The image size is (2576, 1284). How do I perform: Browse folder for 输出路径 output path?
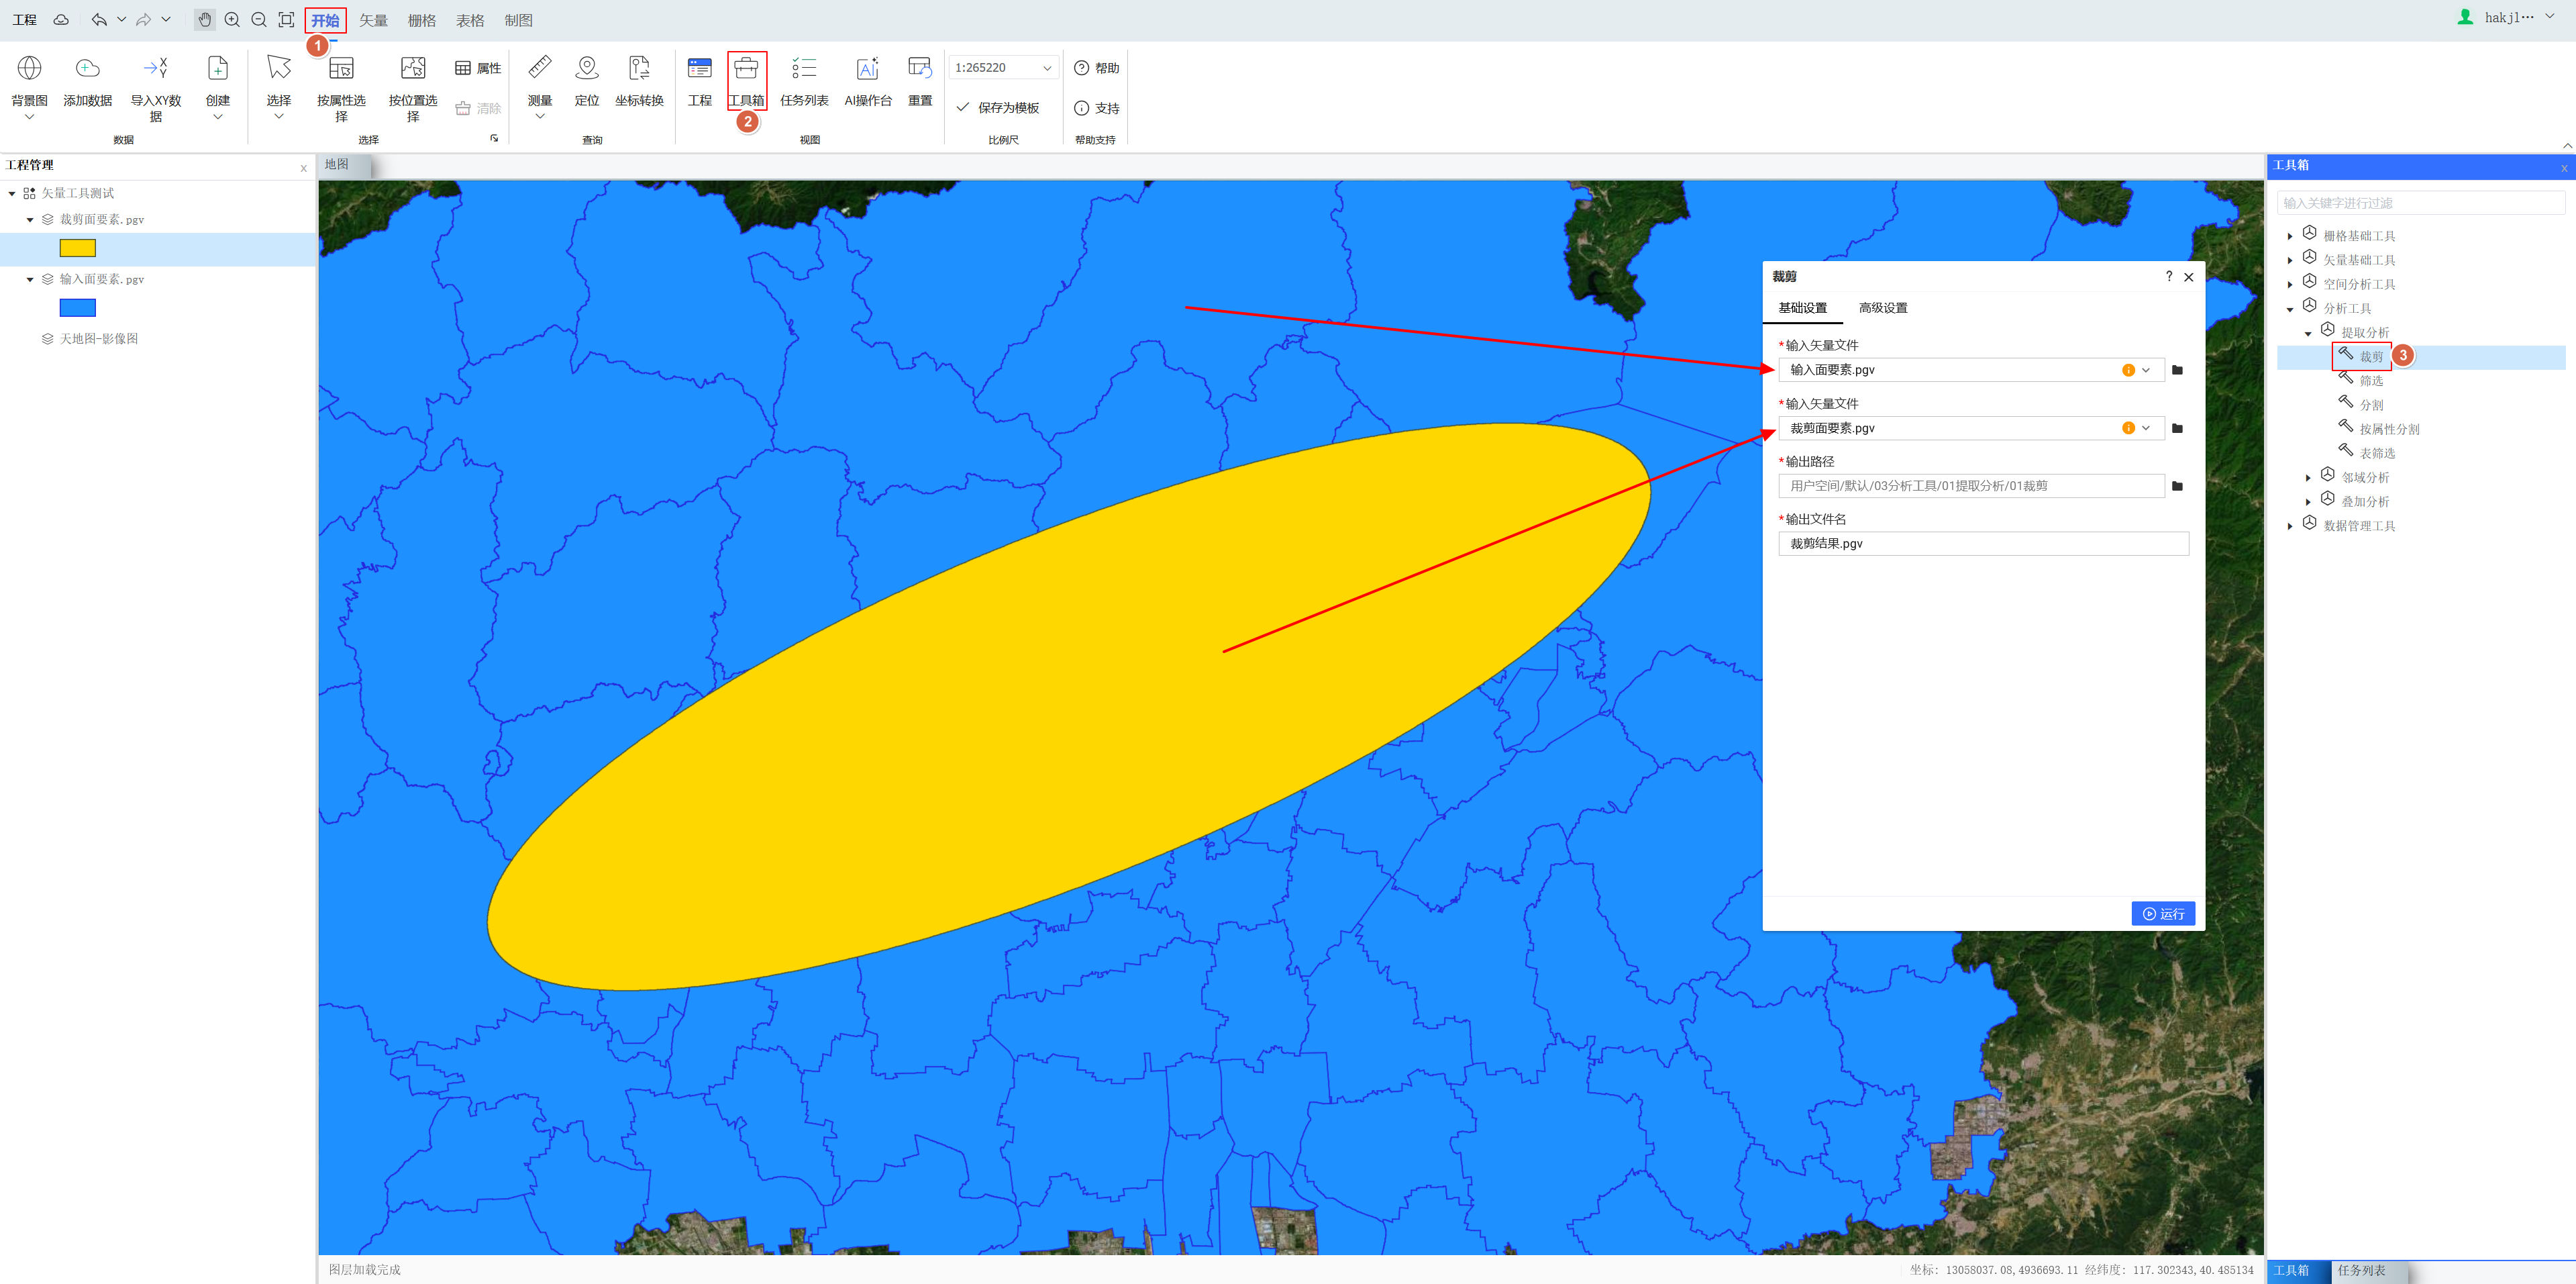(x=2177, y=486)
